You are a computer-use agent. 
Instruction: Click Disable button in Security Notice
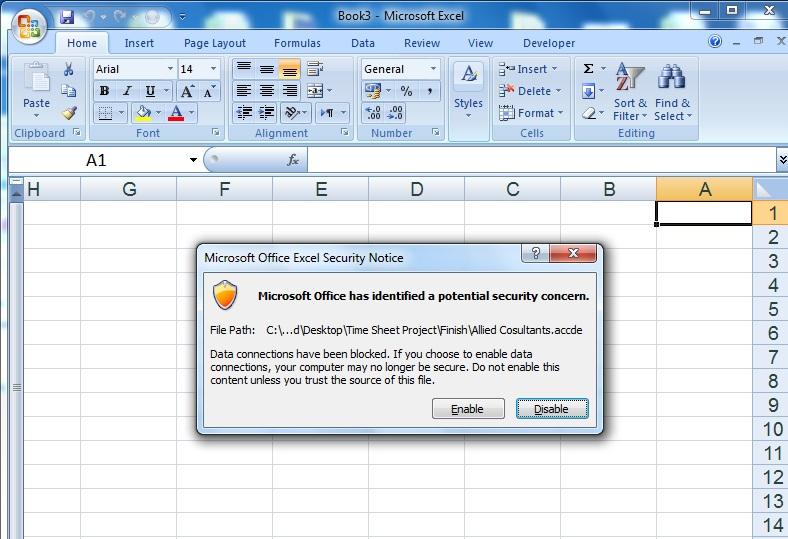[552, 409]
